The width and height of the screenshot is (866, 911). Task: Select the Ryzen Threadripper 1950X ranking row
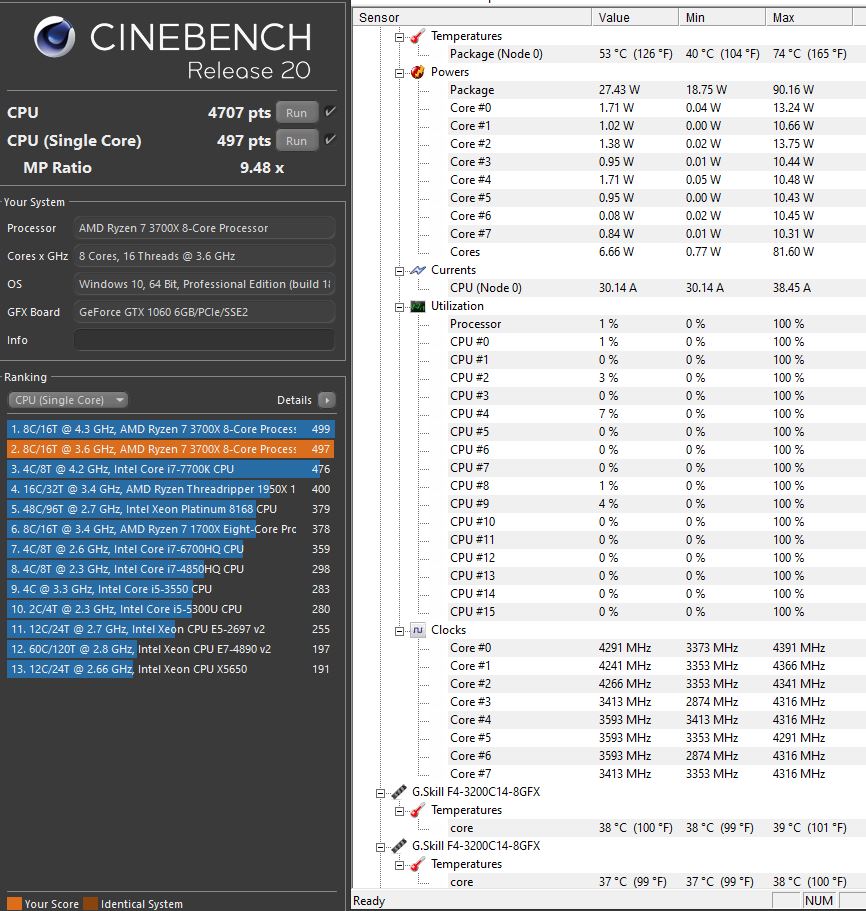point(171,489)
